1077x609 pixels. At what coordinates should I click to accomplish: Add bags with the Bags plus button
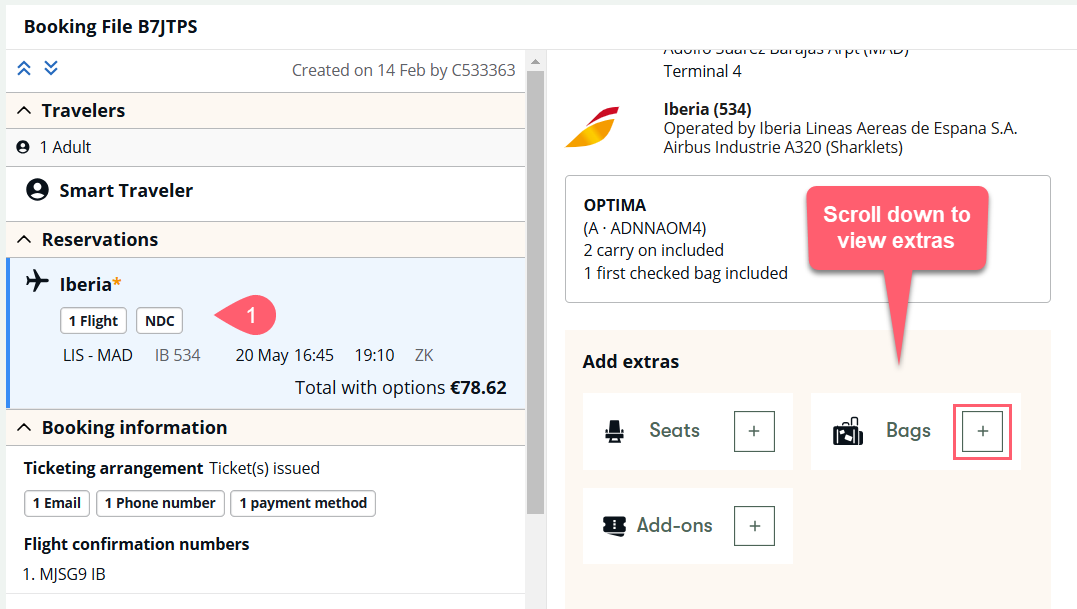tap(983, 431)
